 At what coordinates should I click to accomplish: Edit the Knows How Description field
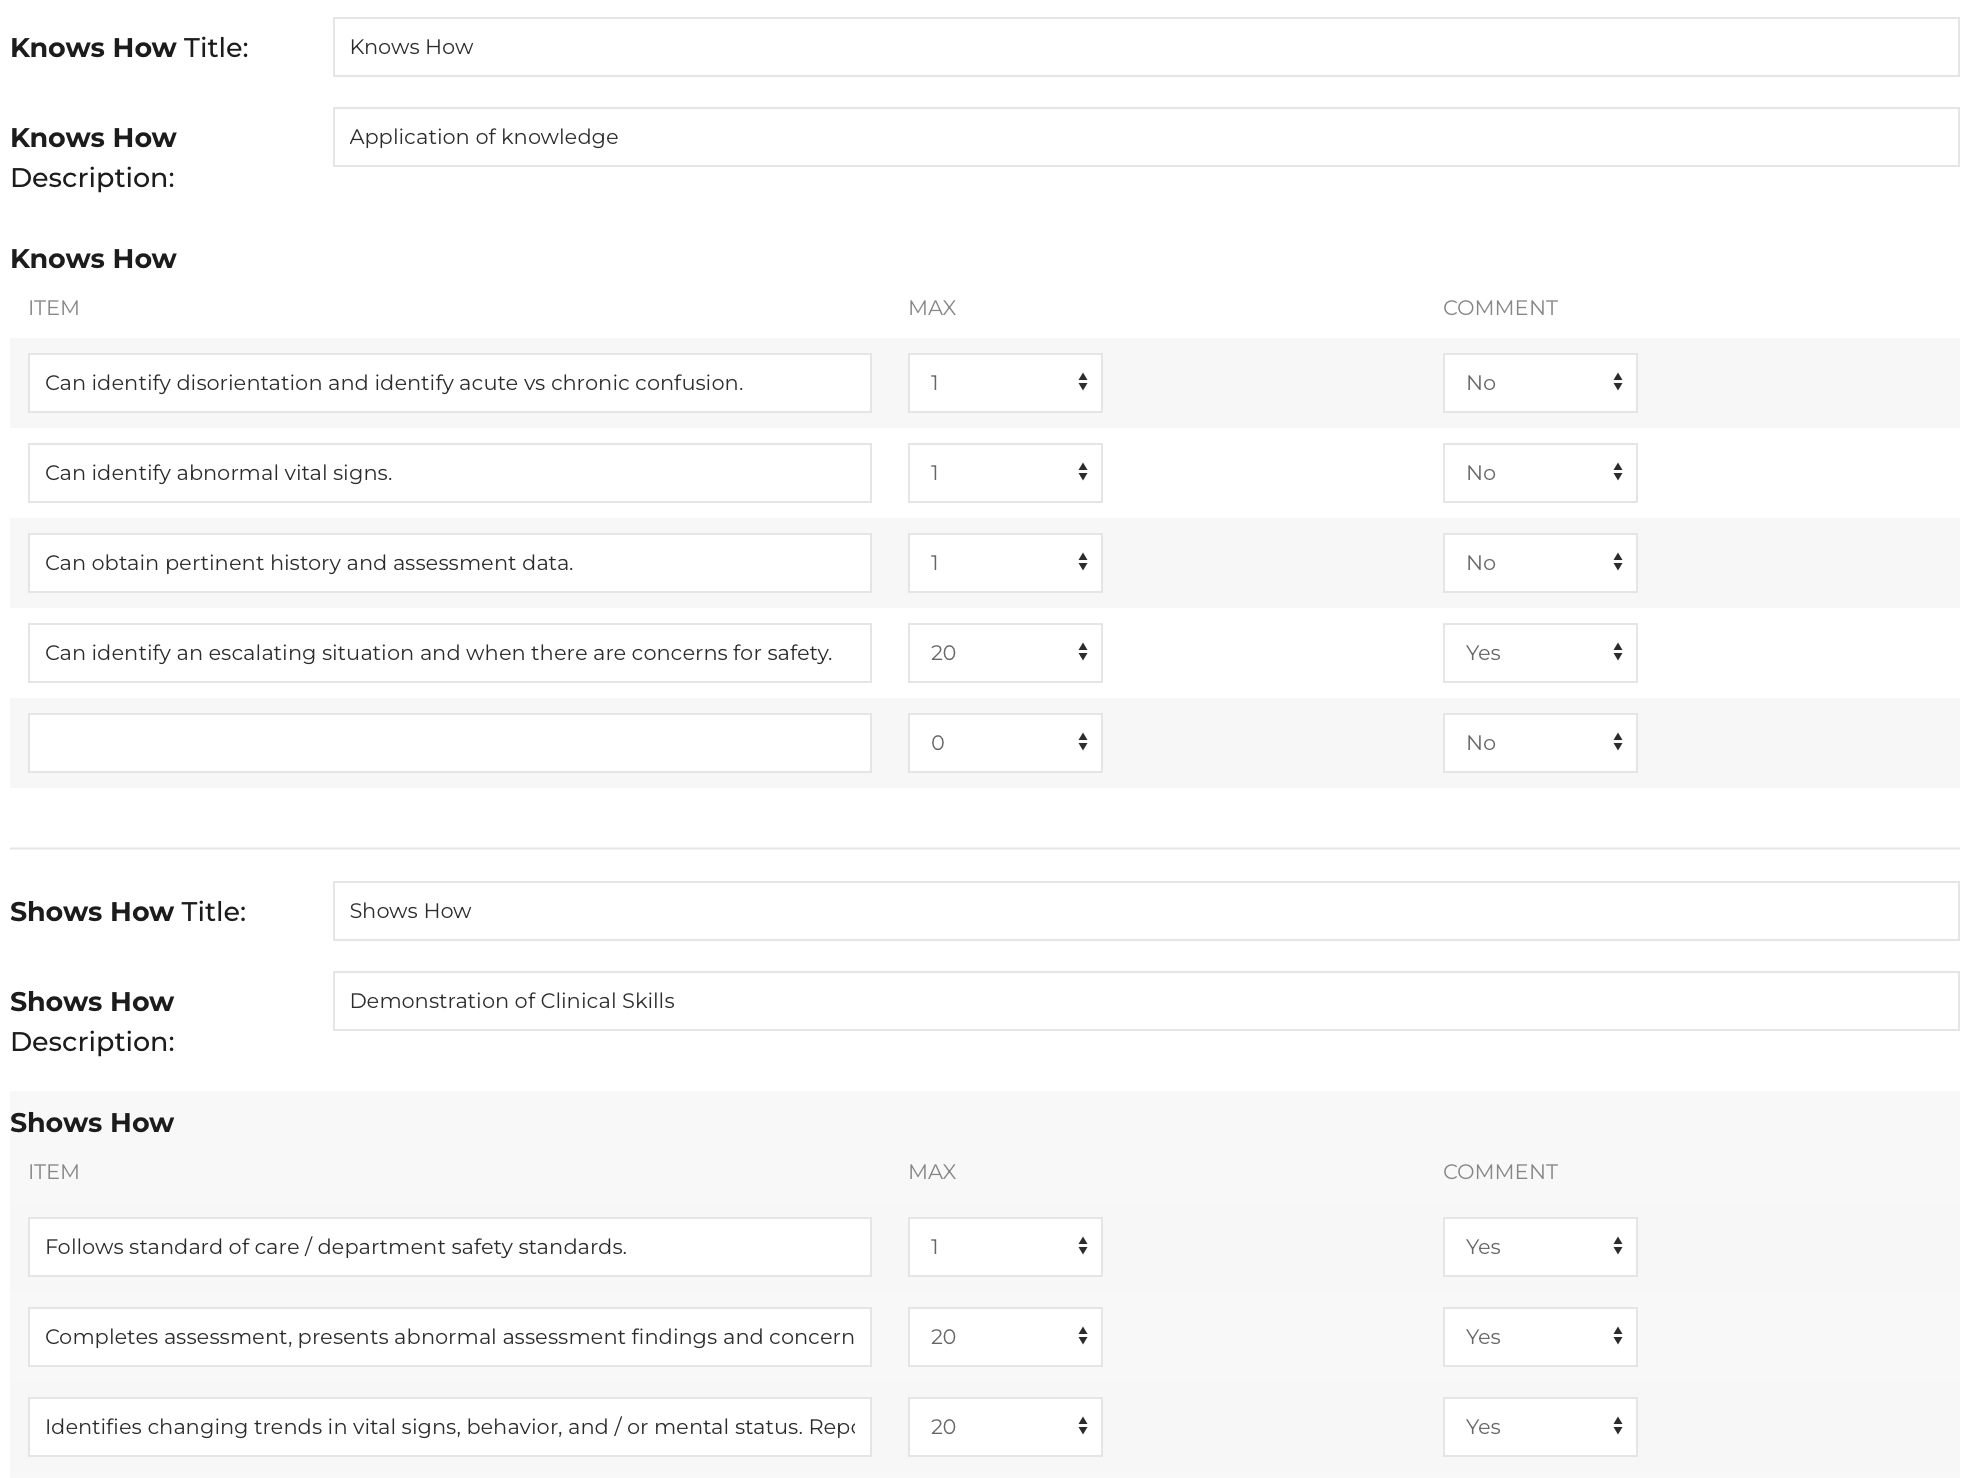click(1146, 137)
